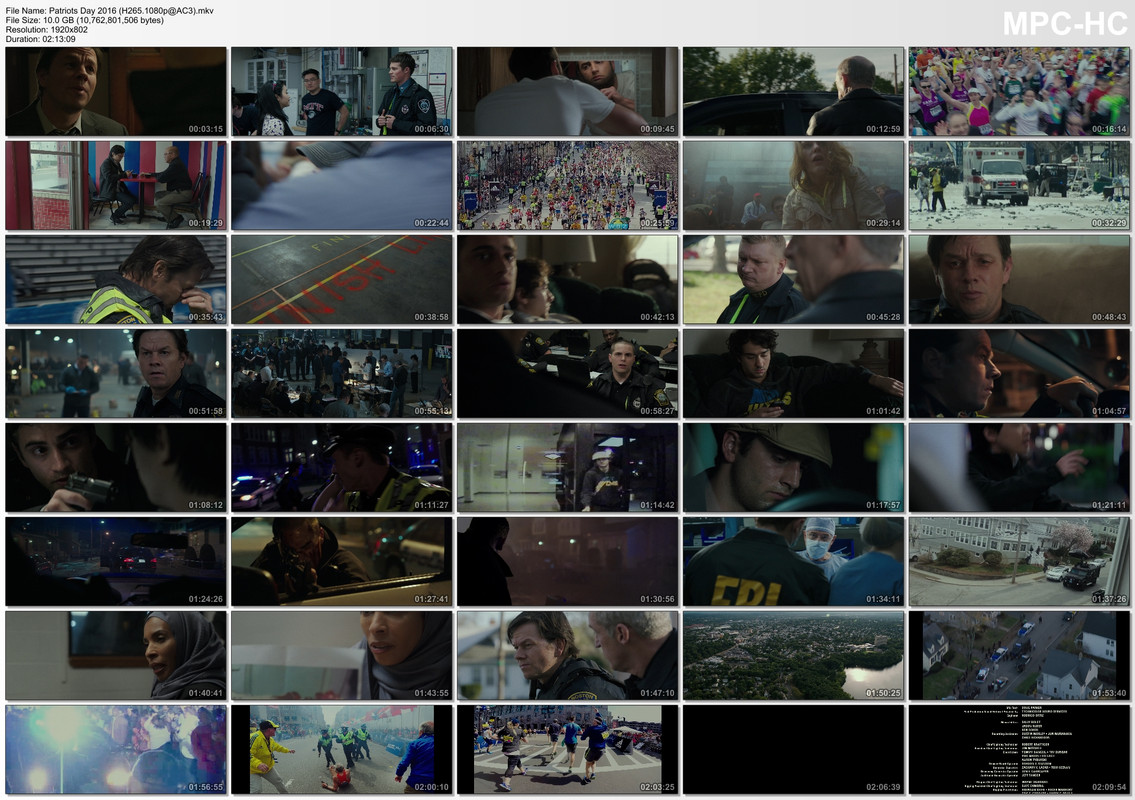Select the FBI jacket frame 01:34:11
Image resolution: width=1135 pixels, height=800 pixels.
[793, 562]
